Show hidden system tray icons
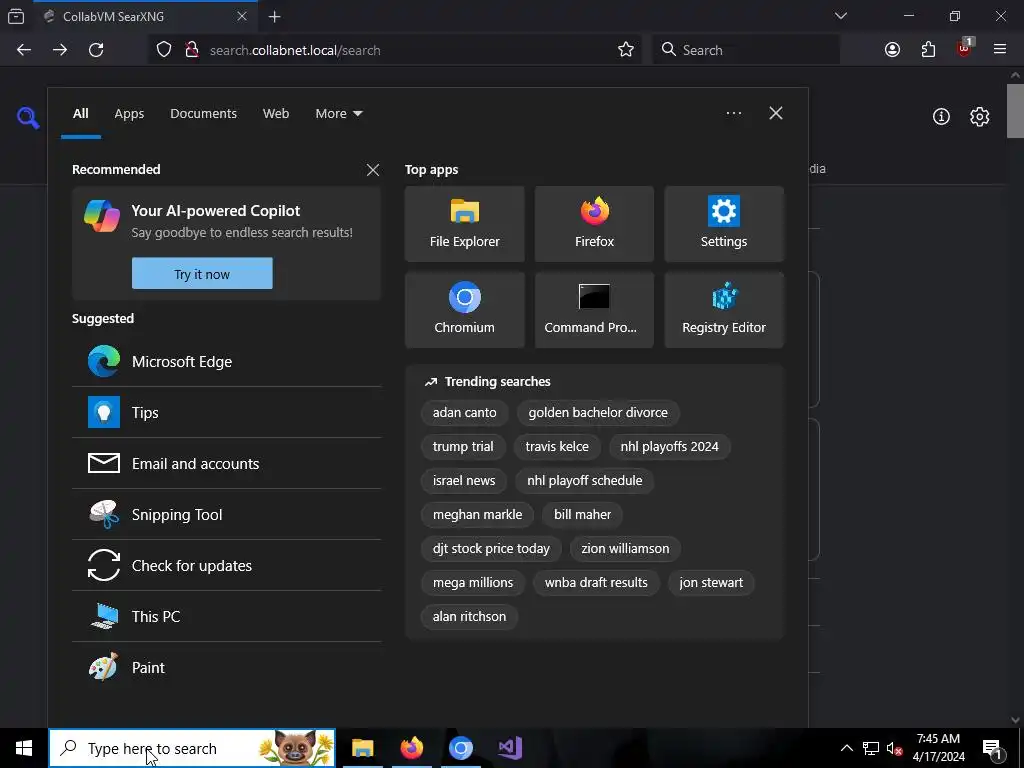 click(x=846, y=748)
